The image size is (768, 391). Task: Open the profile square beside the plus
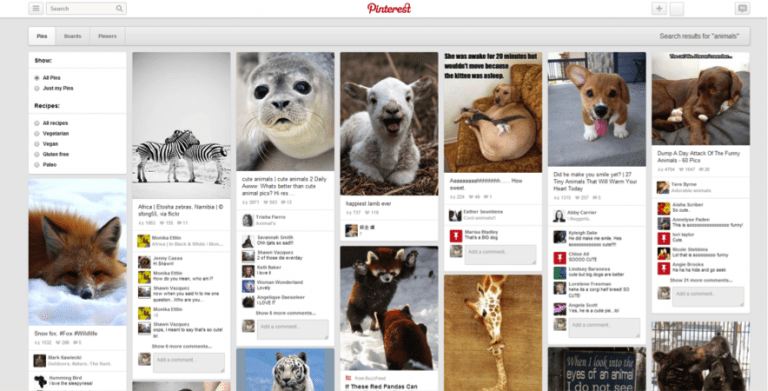point(676,9)
